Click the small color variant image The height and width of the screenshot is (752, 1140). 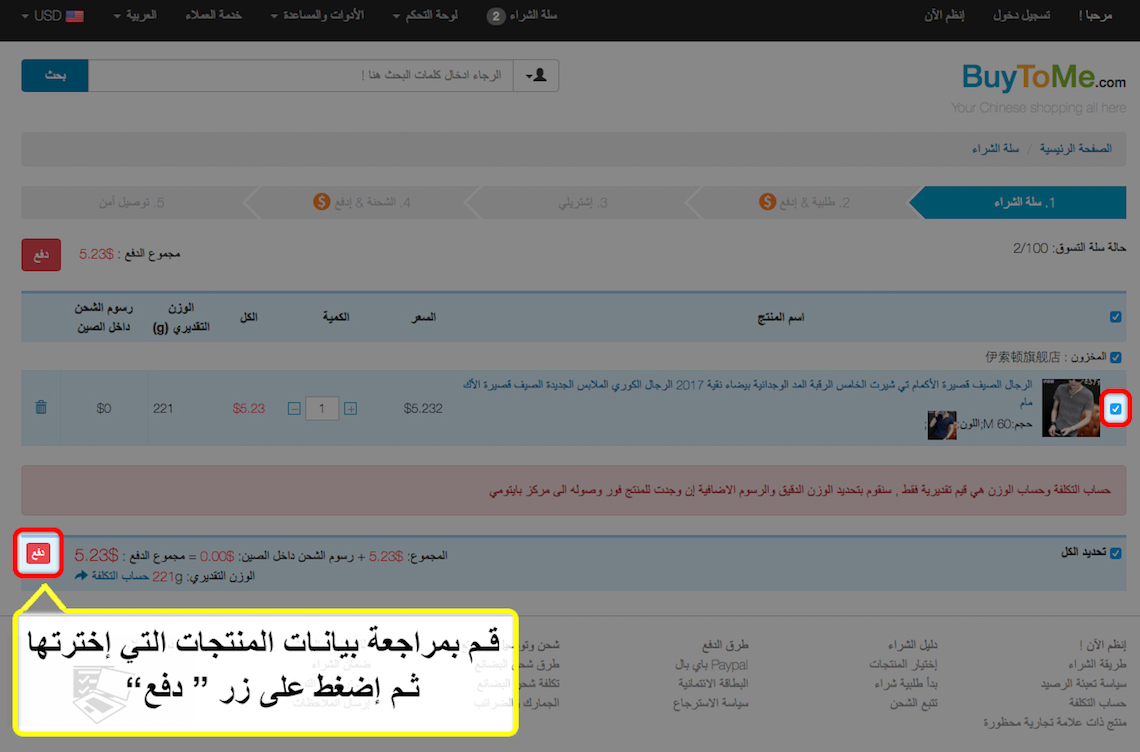pos(941,425)
